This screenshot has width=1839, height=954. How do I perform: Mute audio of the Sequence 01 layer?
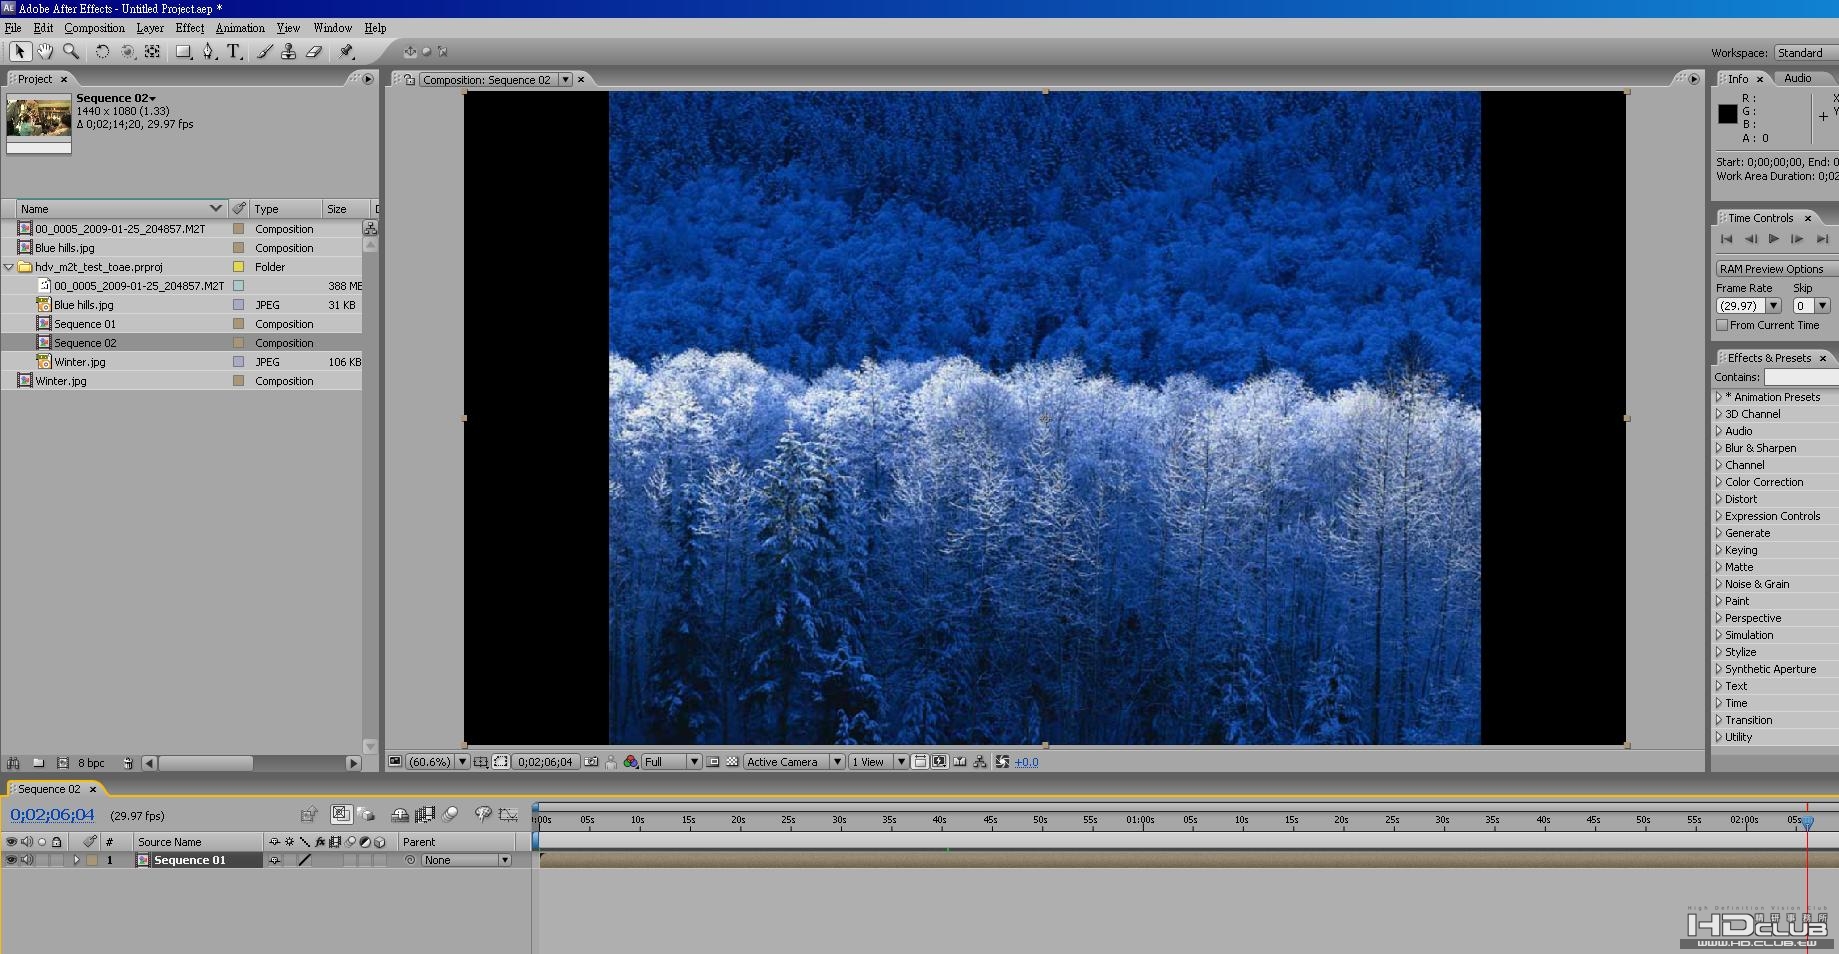coord(27,860)
